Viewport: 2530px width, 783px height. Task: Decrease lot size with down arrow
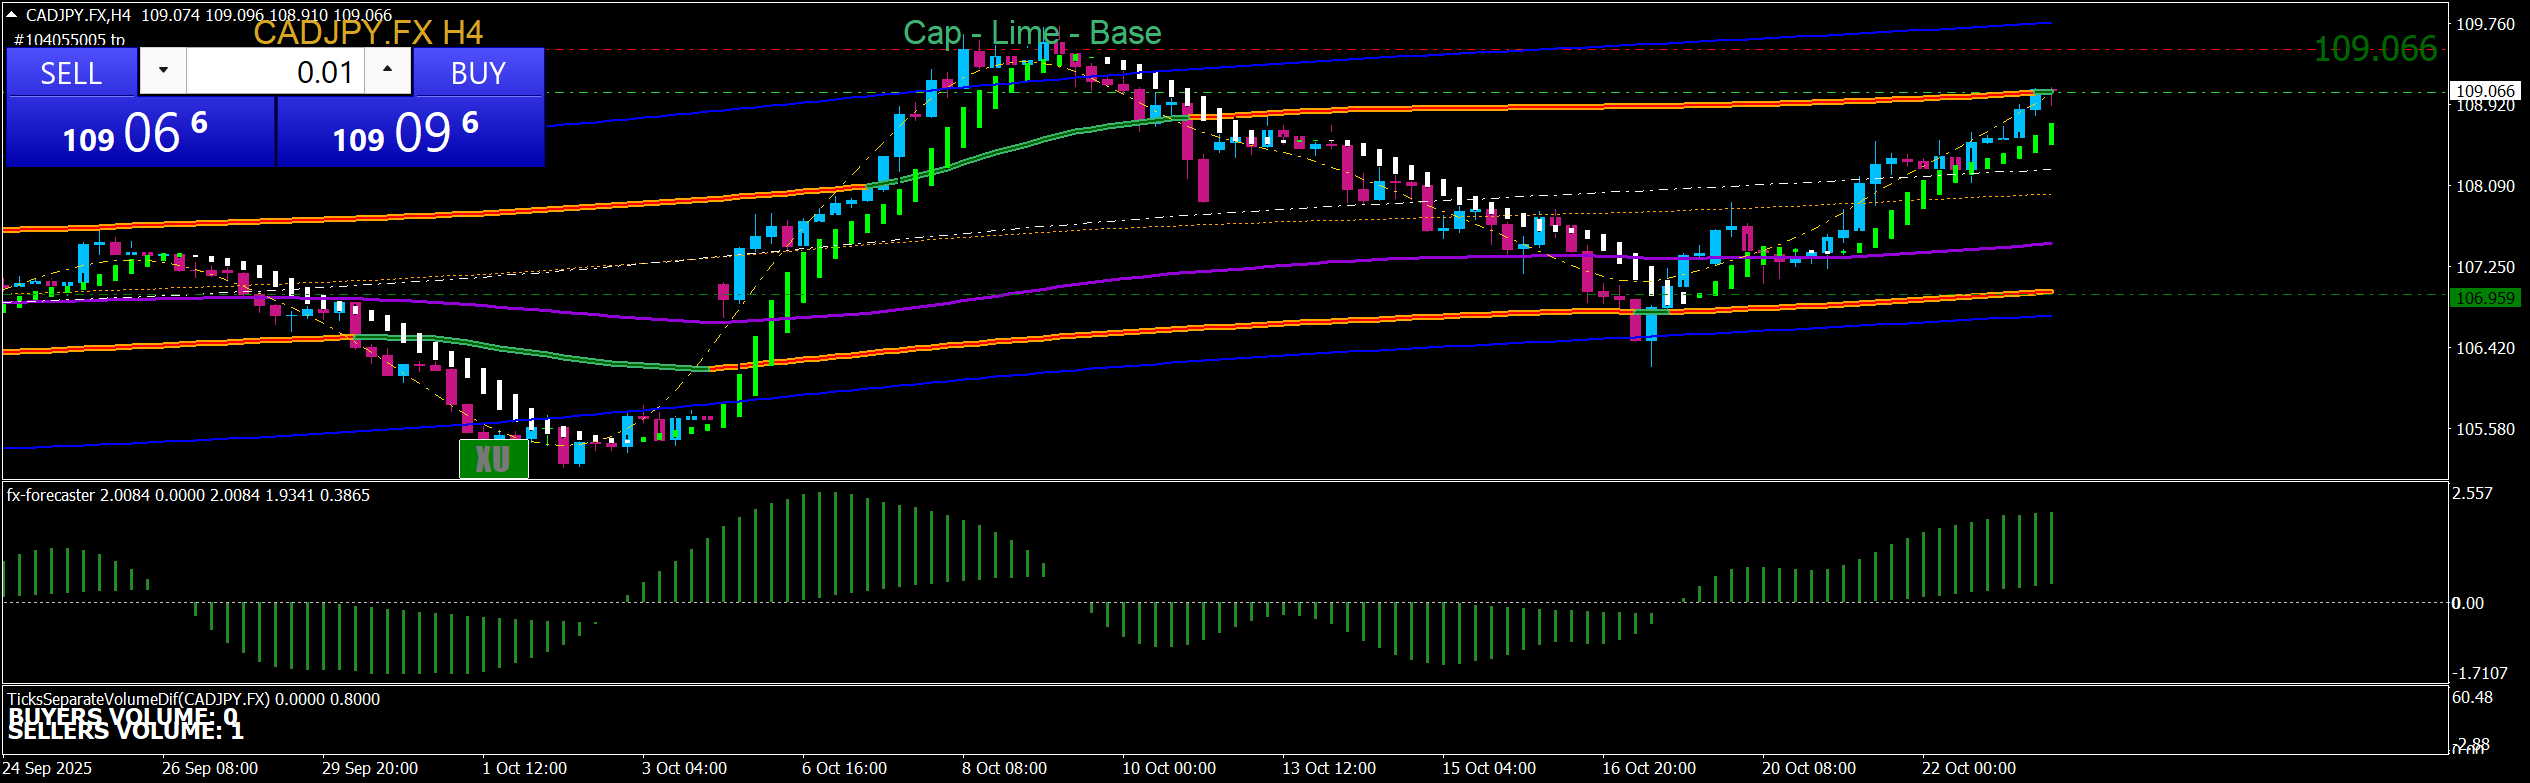click(x=163, y=72)
